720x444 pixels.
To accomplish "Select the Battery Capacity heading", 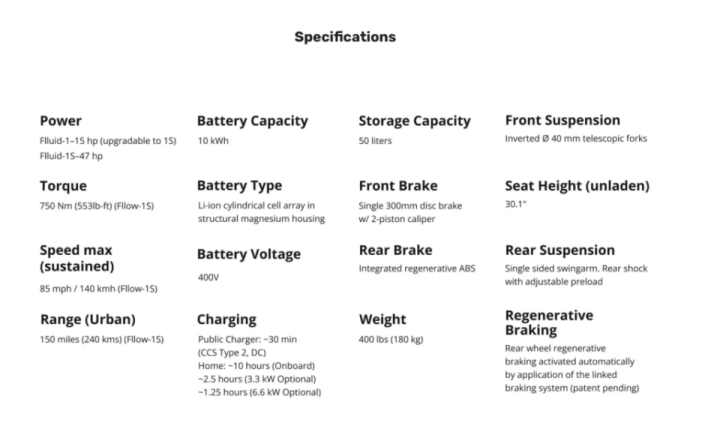I will point(253,121).
